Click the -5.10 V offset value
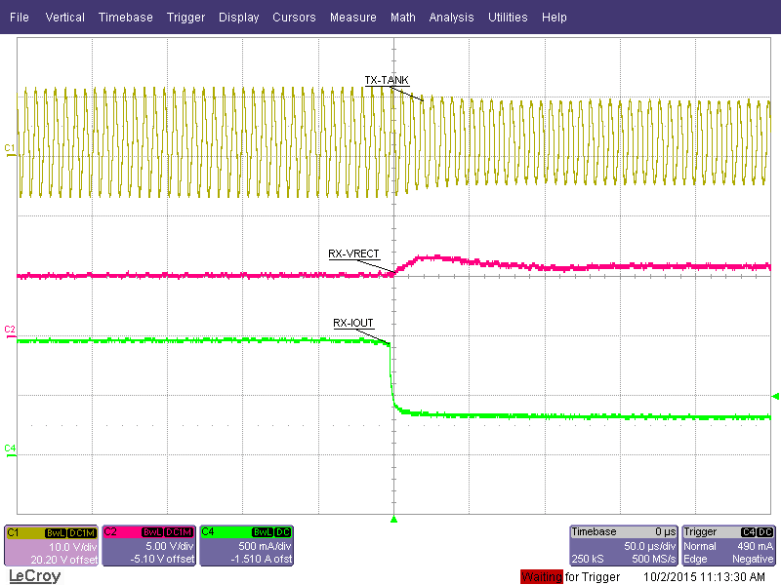Viewport: 781px width, 585px height. 162,560
